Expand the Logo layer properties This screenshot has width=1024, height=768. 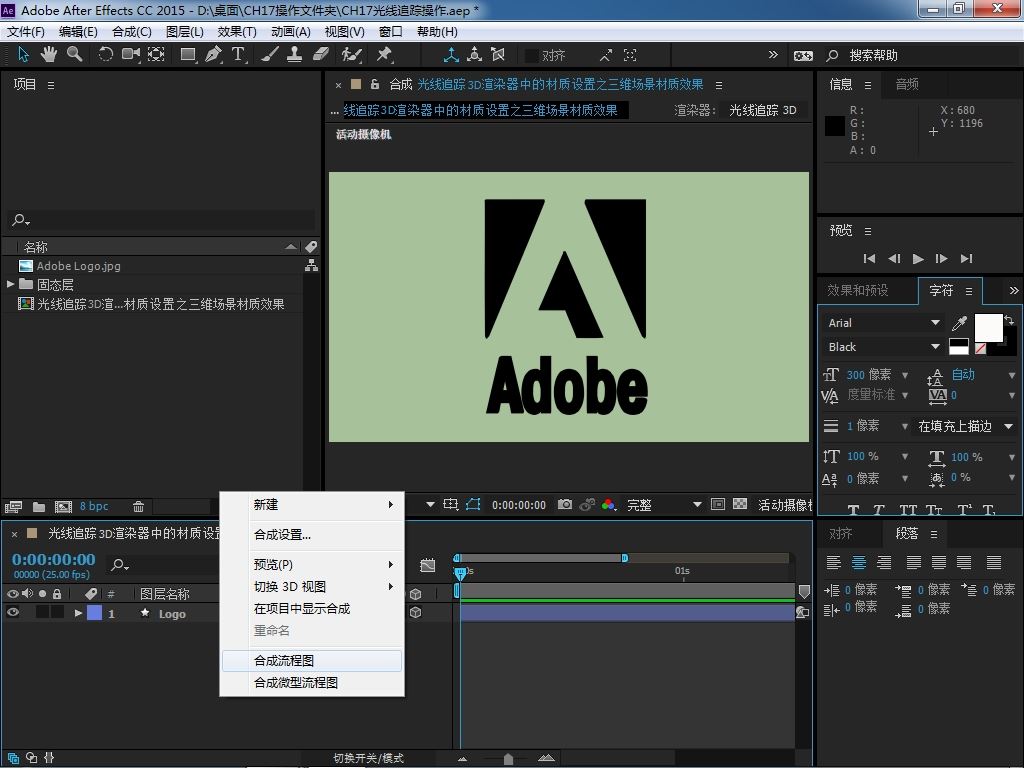[x=78, y=613]
